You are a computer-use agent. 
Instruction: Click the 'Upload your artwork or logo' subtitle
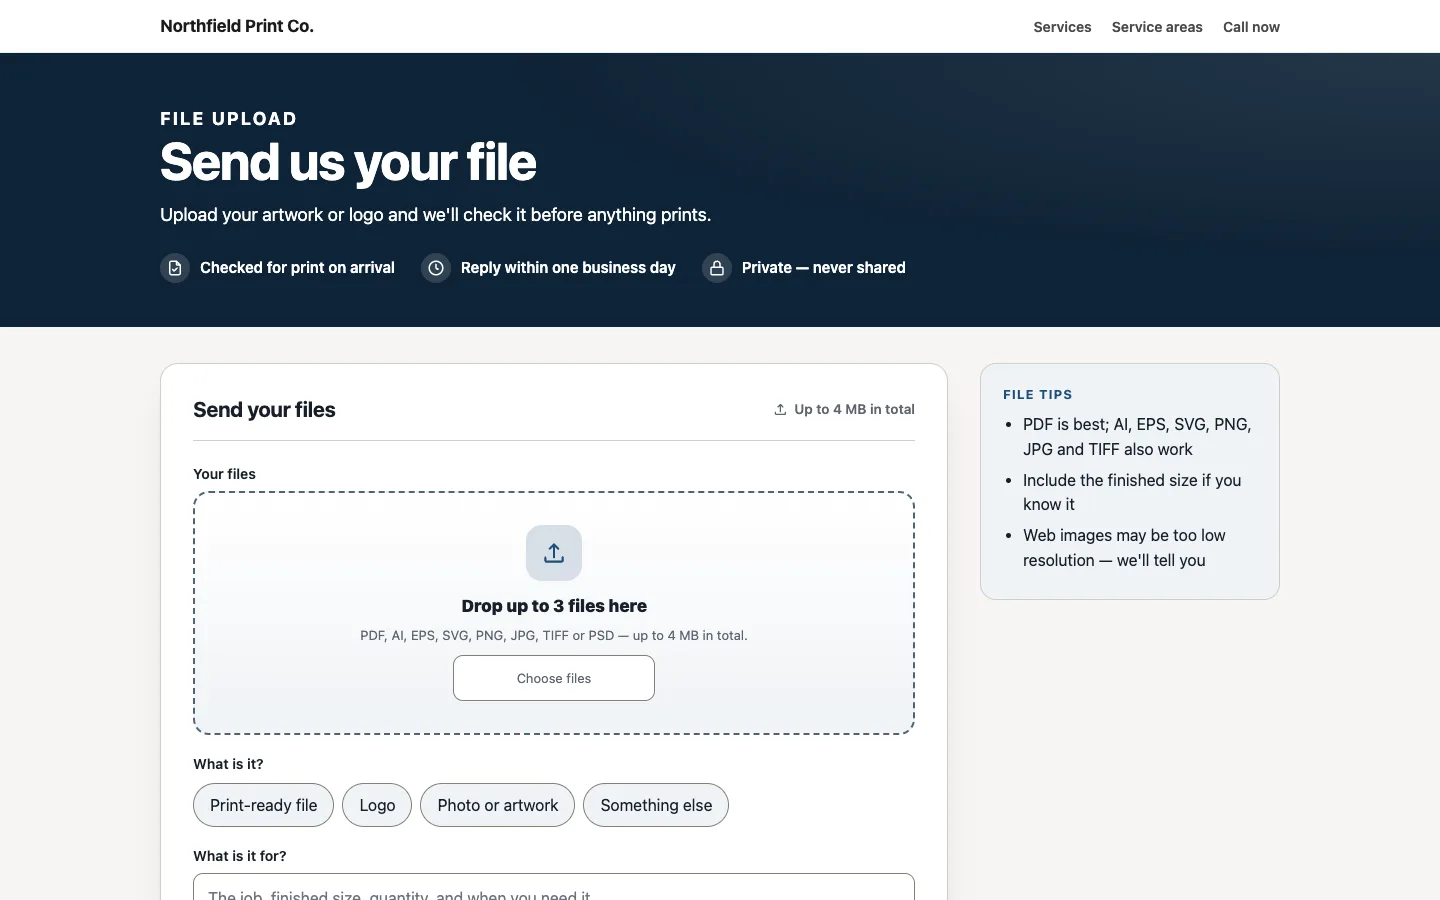435,215
